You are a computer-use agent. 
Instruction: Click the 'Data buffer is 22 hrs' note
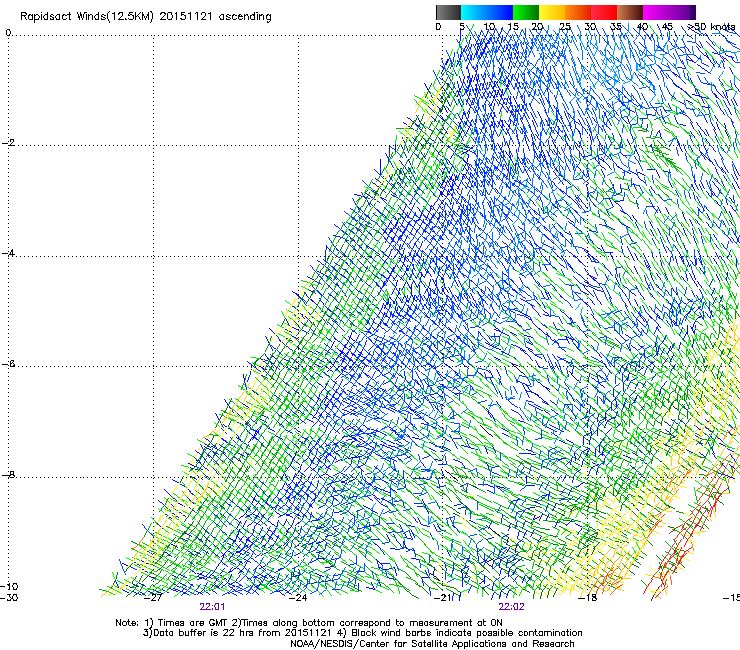pyautogui.click(x=362, y=633)
